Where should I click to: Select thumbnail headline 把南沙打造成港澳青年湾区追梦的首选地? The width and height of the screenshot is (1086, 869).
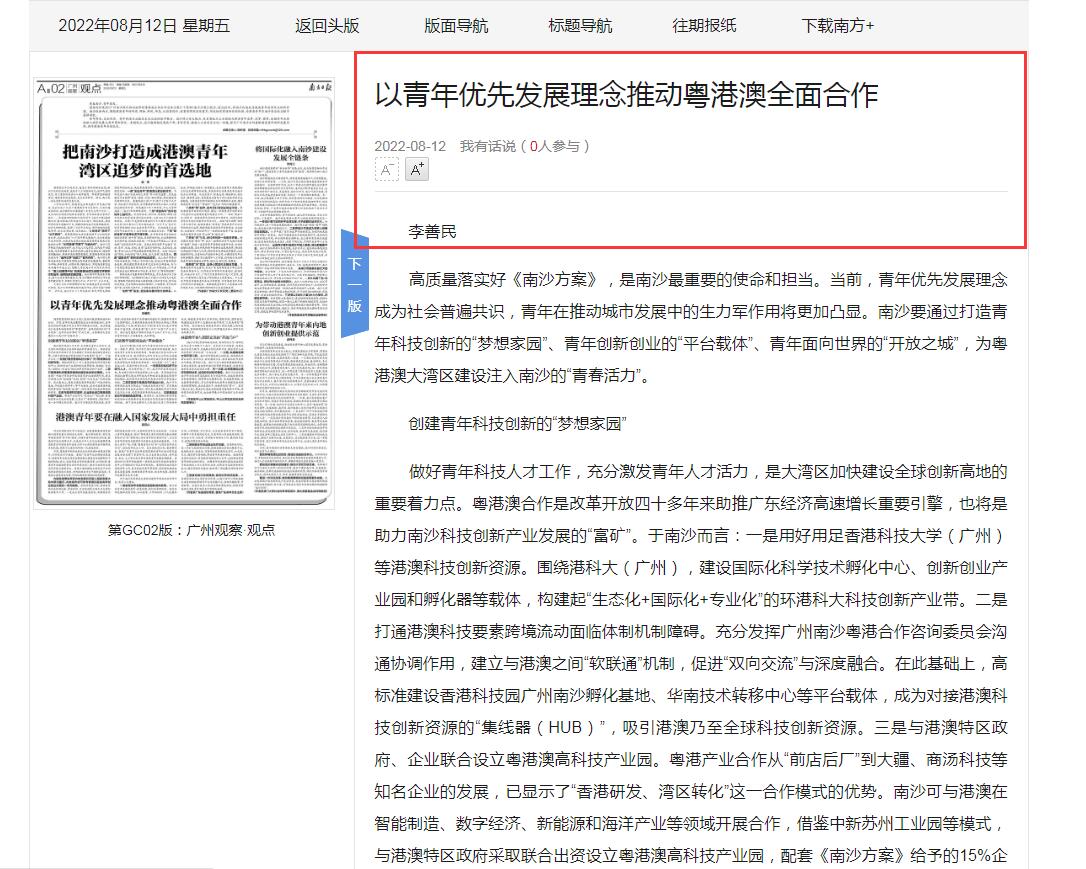click(145, 161)
